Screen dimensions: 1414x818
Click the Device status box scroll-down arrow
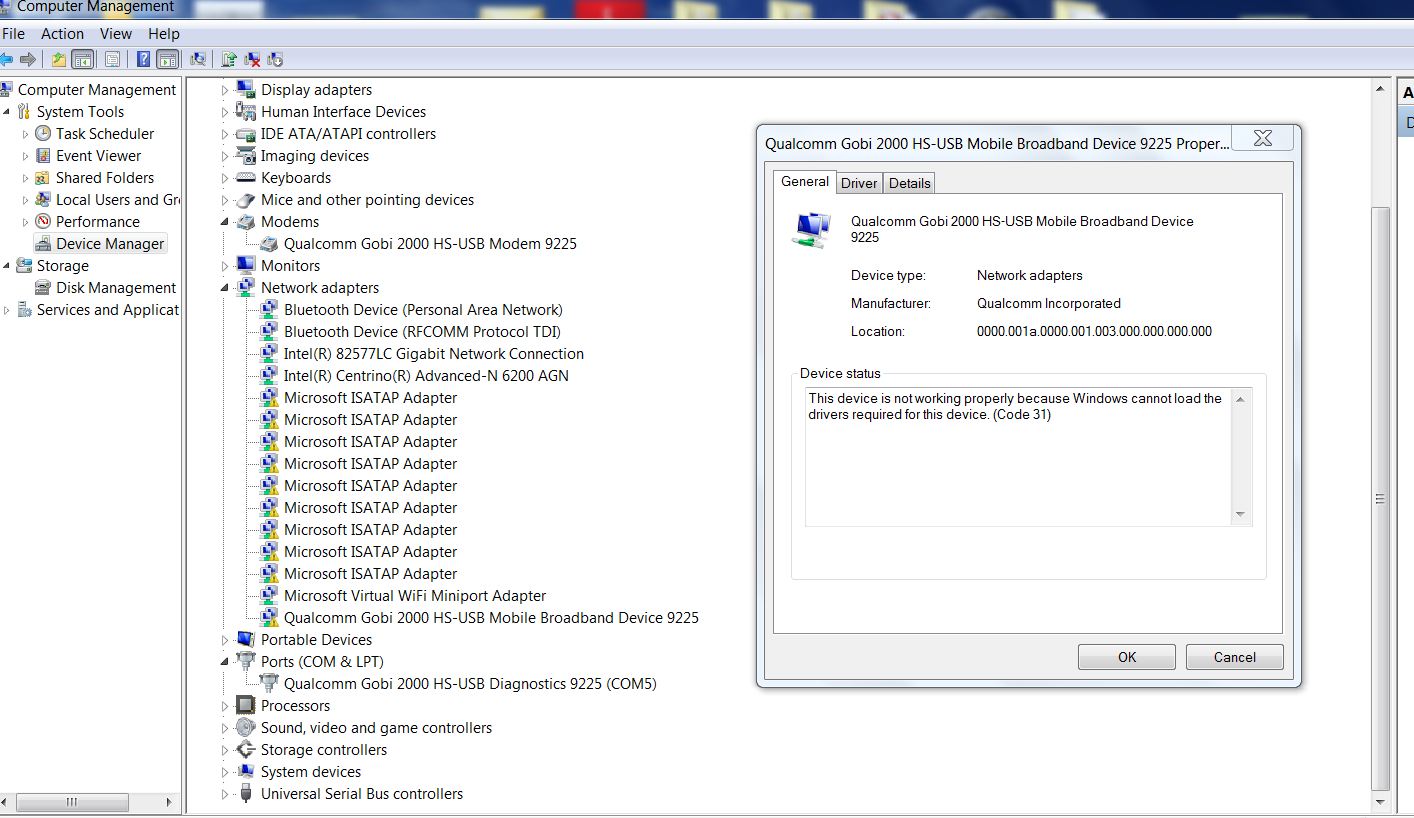coord(1240,515)
